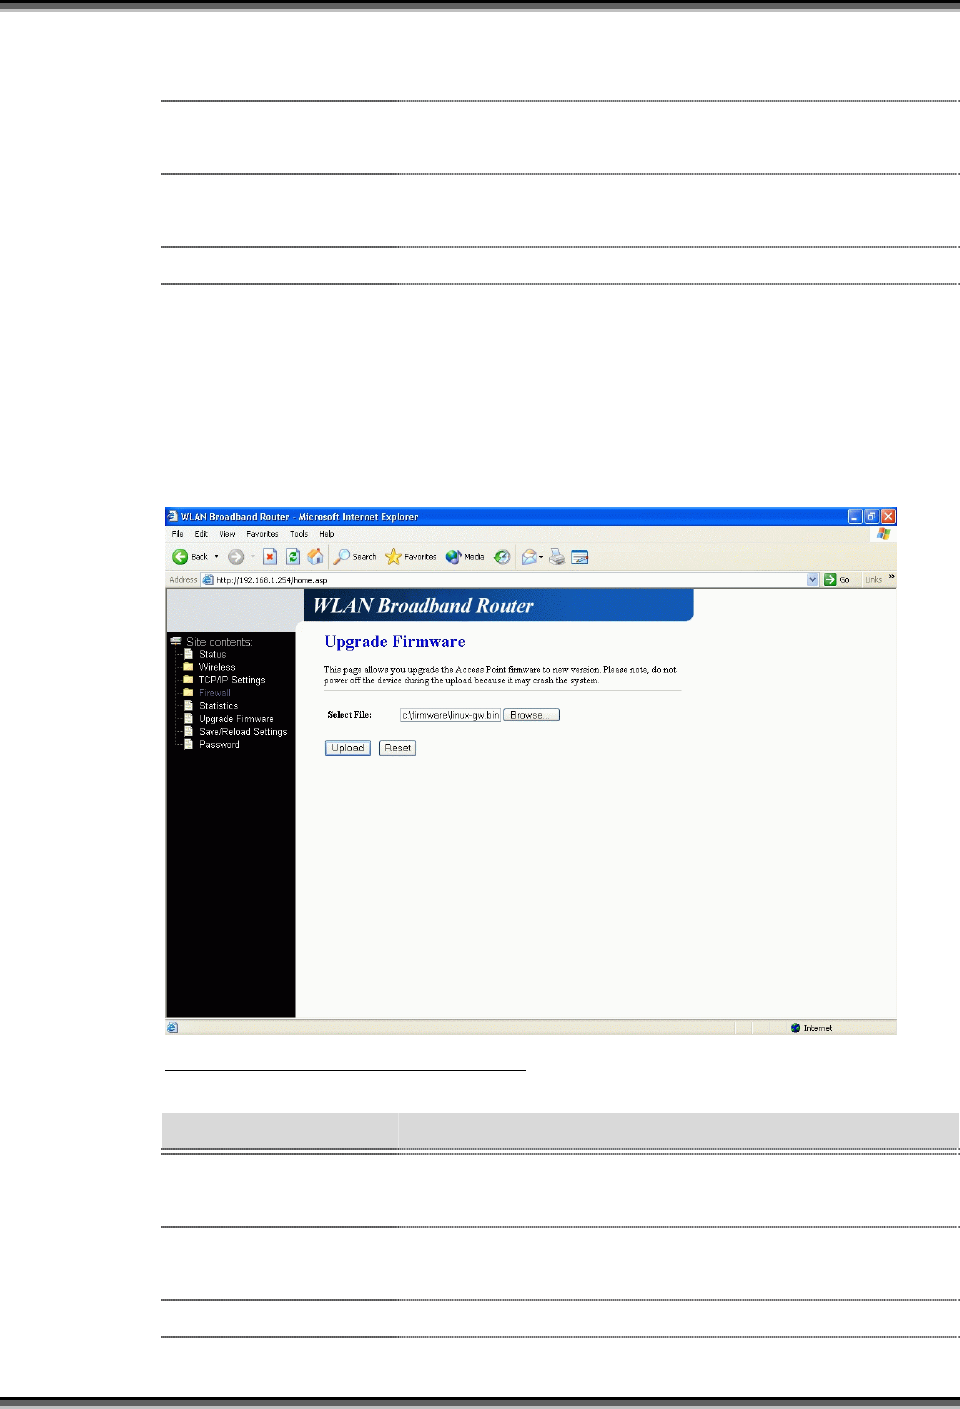Click the Browse... button
Image resolution: width=960 pixels, height=1409 pixels.
(531, 715)
